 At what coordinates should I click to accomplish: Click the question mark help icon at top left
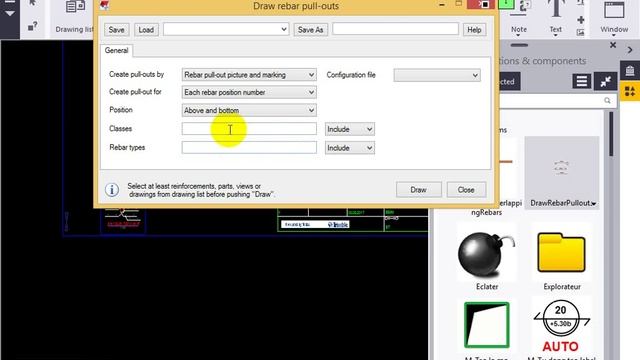pos(32,27)
